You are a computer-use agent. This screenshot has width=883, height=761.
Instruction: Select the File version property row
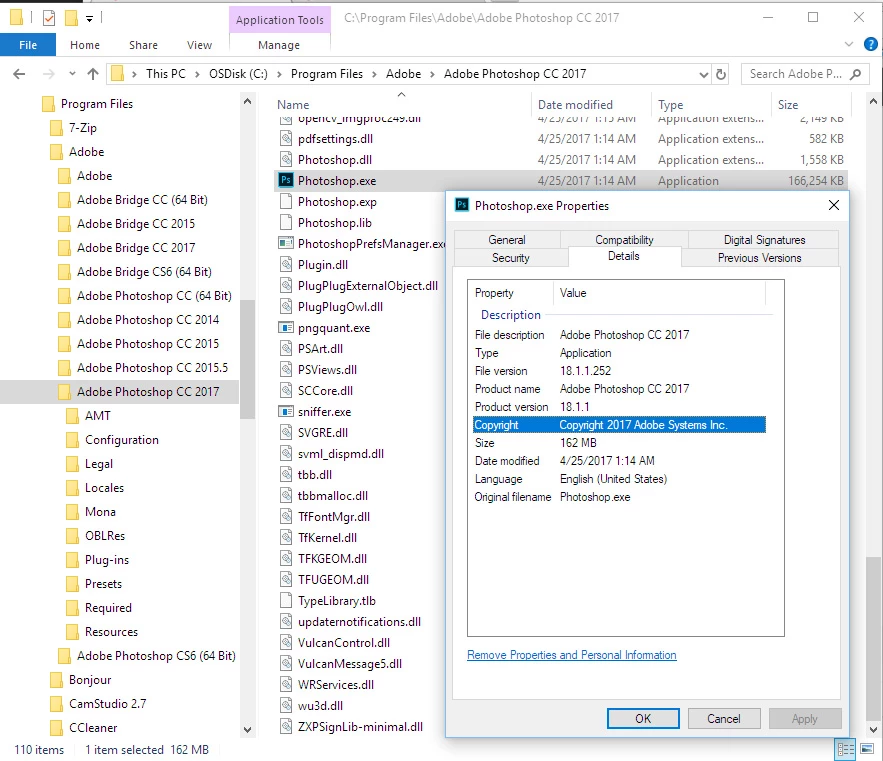pos(619,371)
